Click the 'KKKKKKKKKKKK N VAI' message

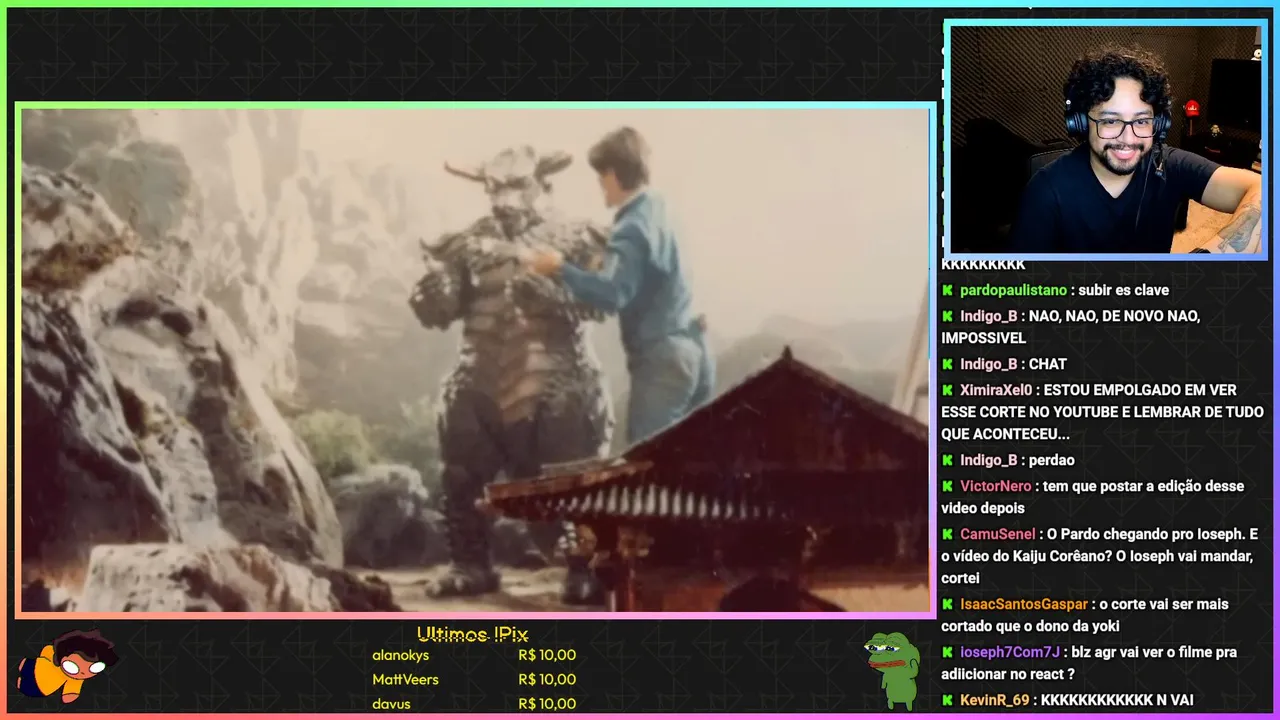pos(1117,701)
